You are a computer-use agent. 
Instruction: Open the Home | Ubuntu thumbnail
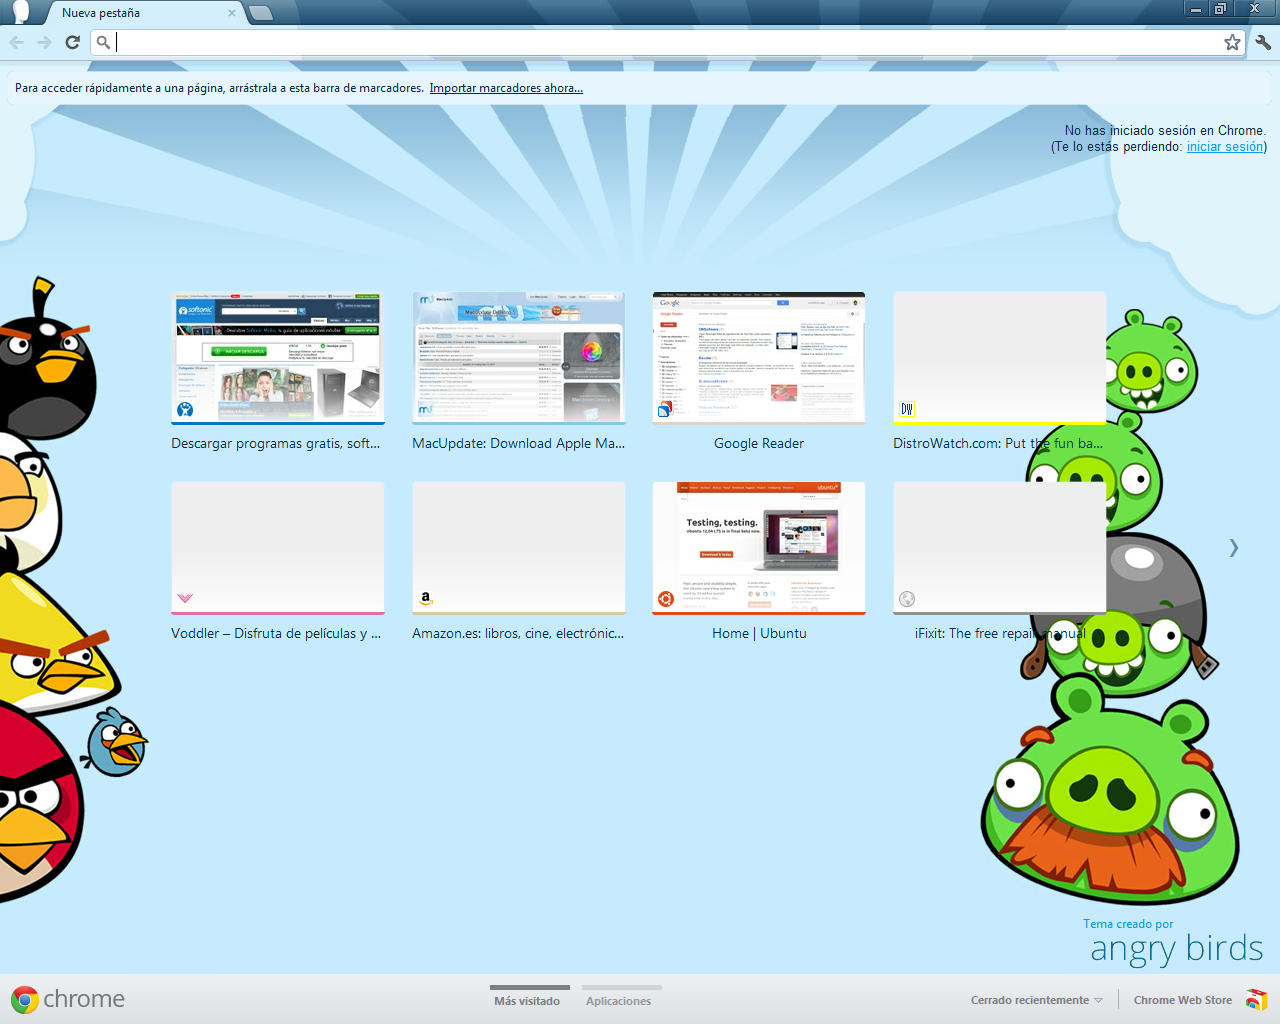(759, 548)
